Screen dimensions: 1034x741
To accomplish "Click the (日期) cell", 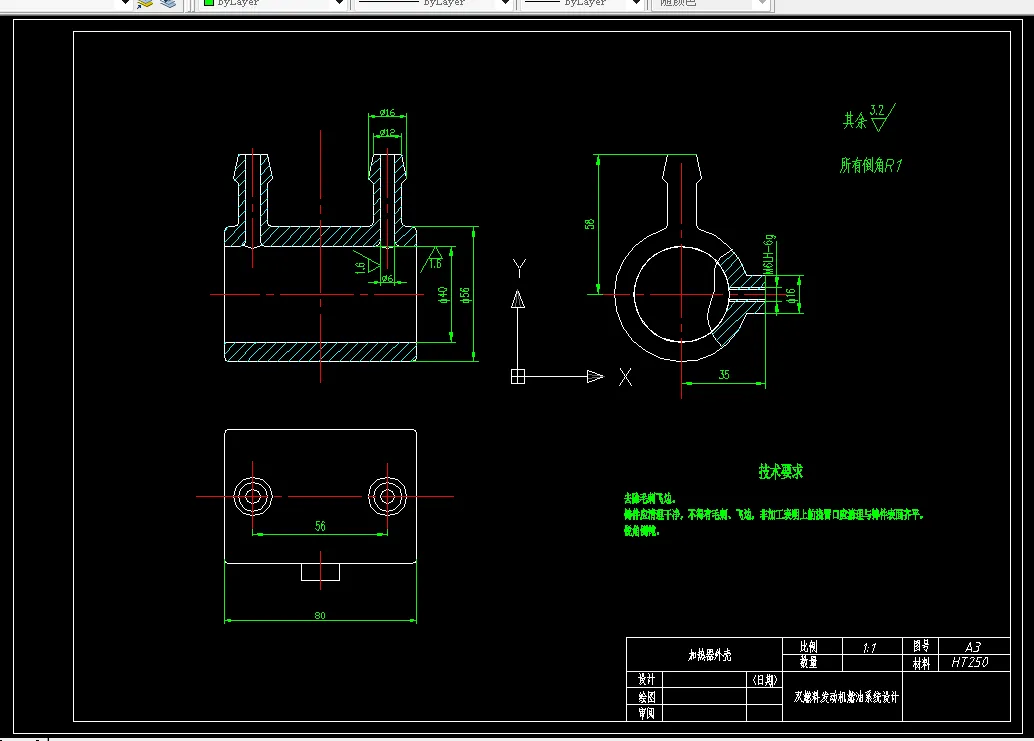I will (x=764, y=680).
